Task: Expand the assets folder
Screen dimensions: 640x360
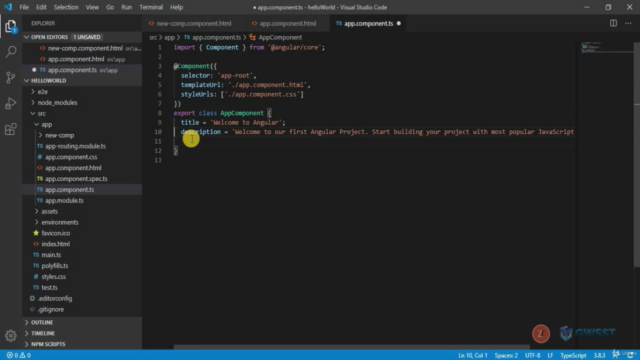Action: pos(82,211)
